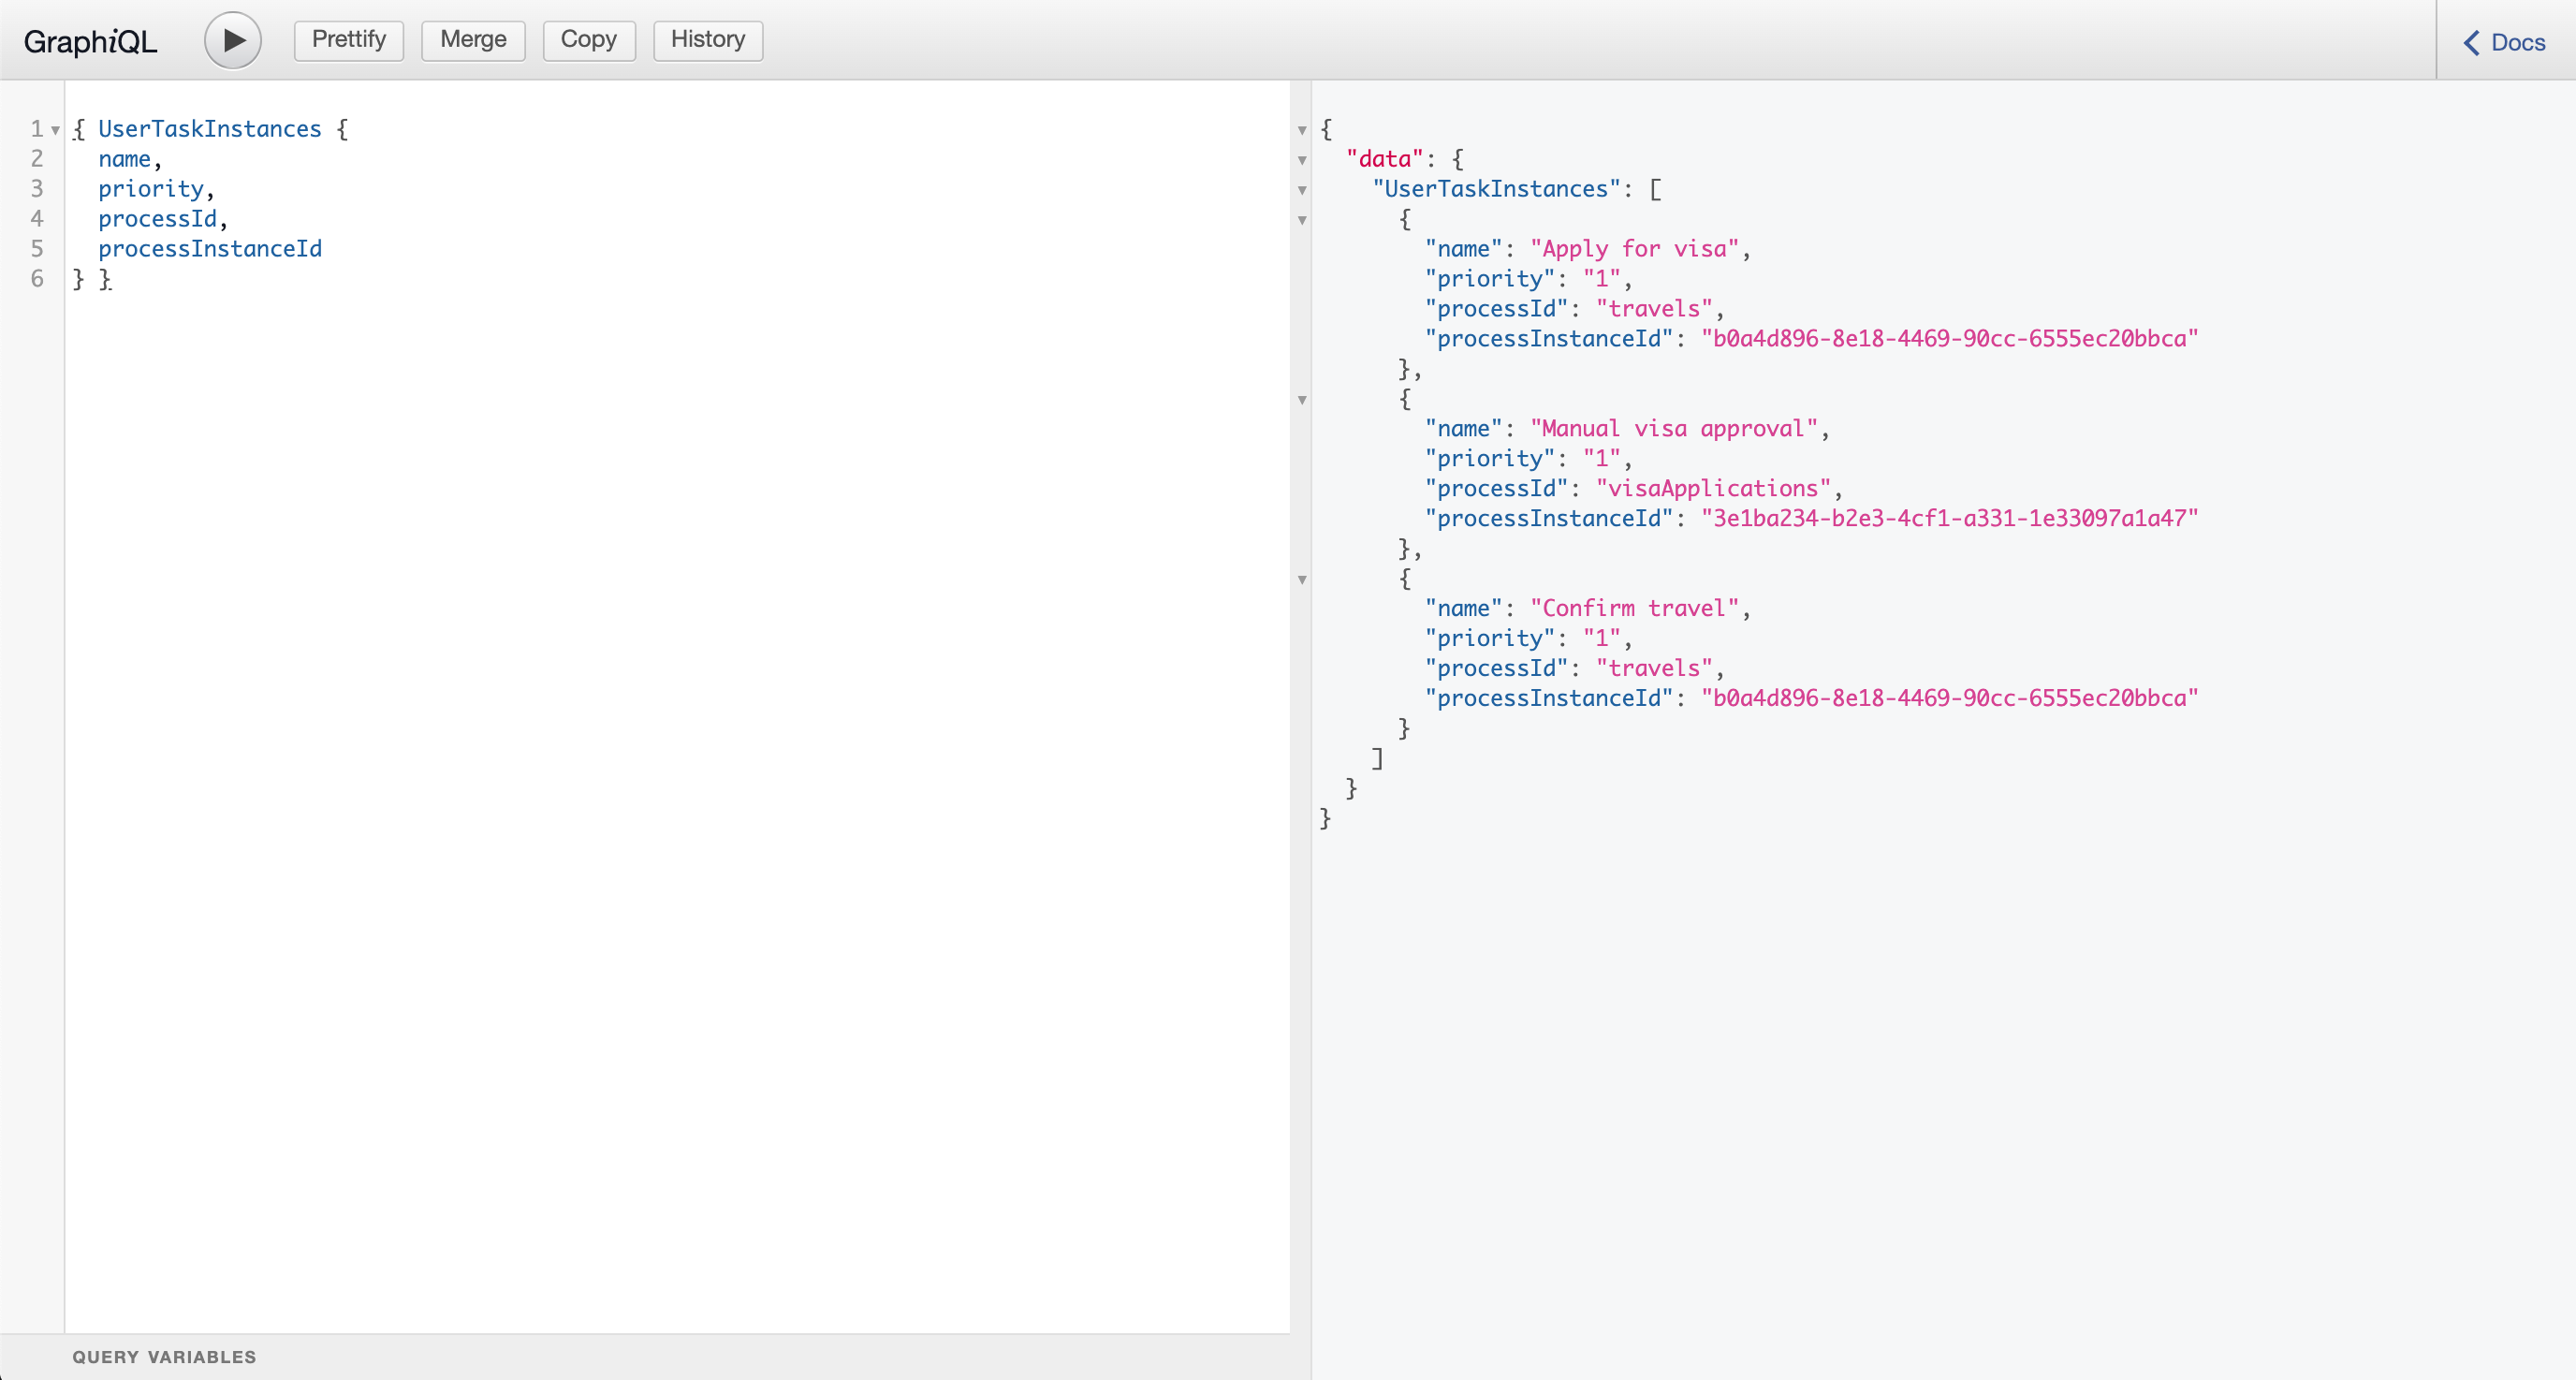
Task: Collapse the Manual visa approval result block
Action: point(1302,399)
